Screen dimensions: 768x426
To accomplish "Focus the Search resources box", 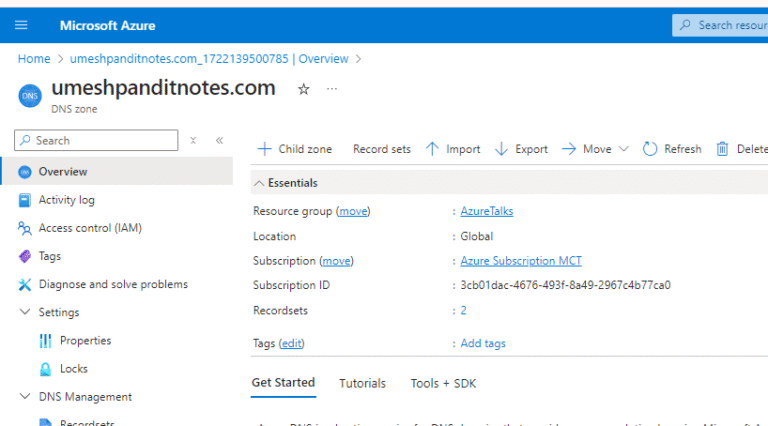I will 720,25.
